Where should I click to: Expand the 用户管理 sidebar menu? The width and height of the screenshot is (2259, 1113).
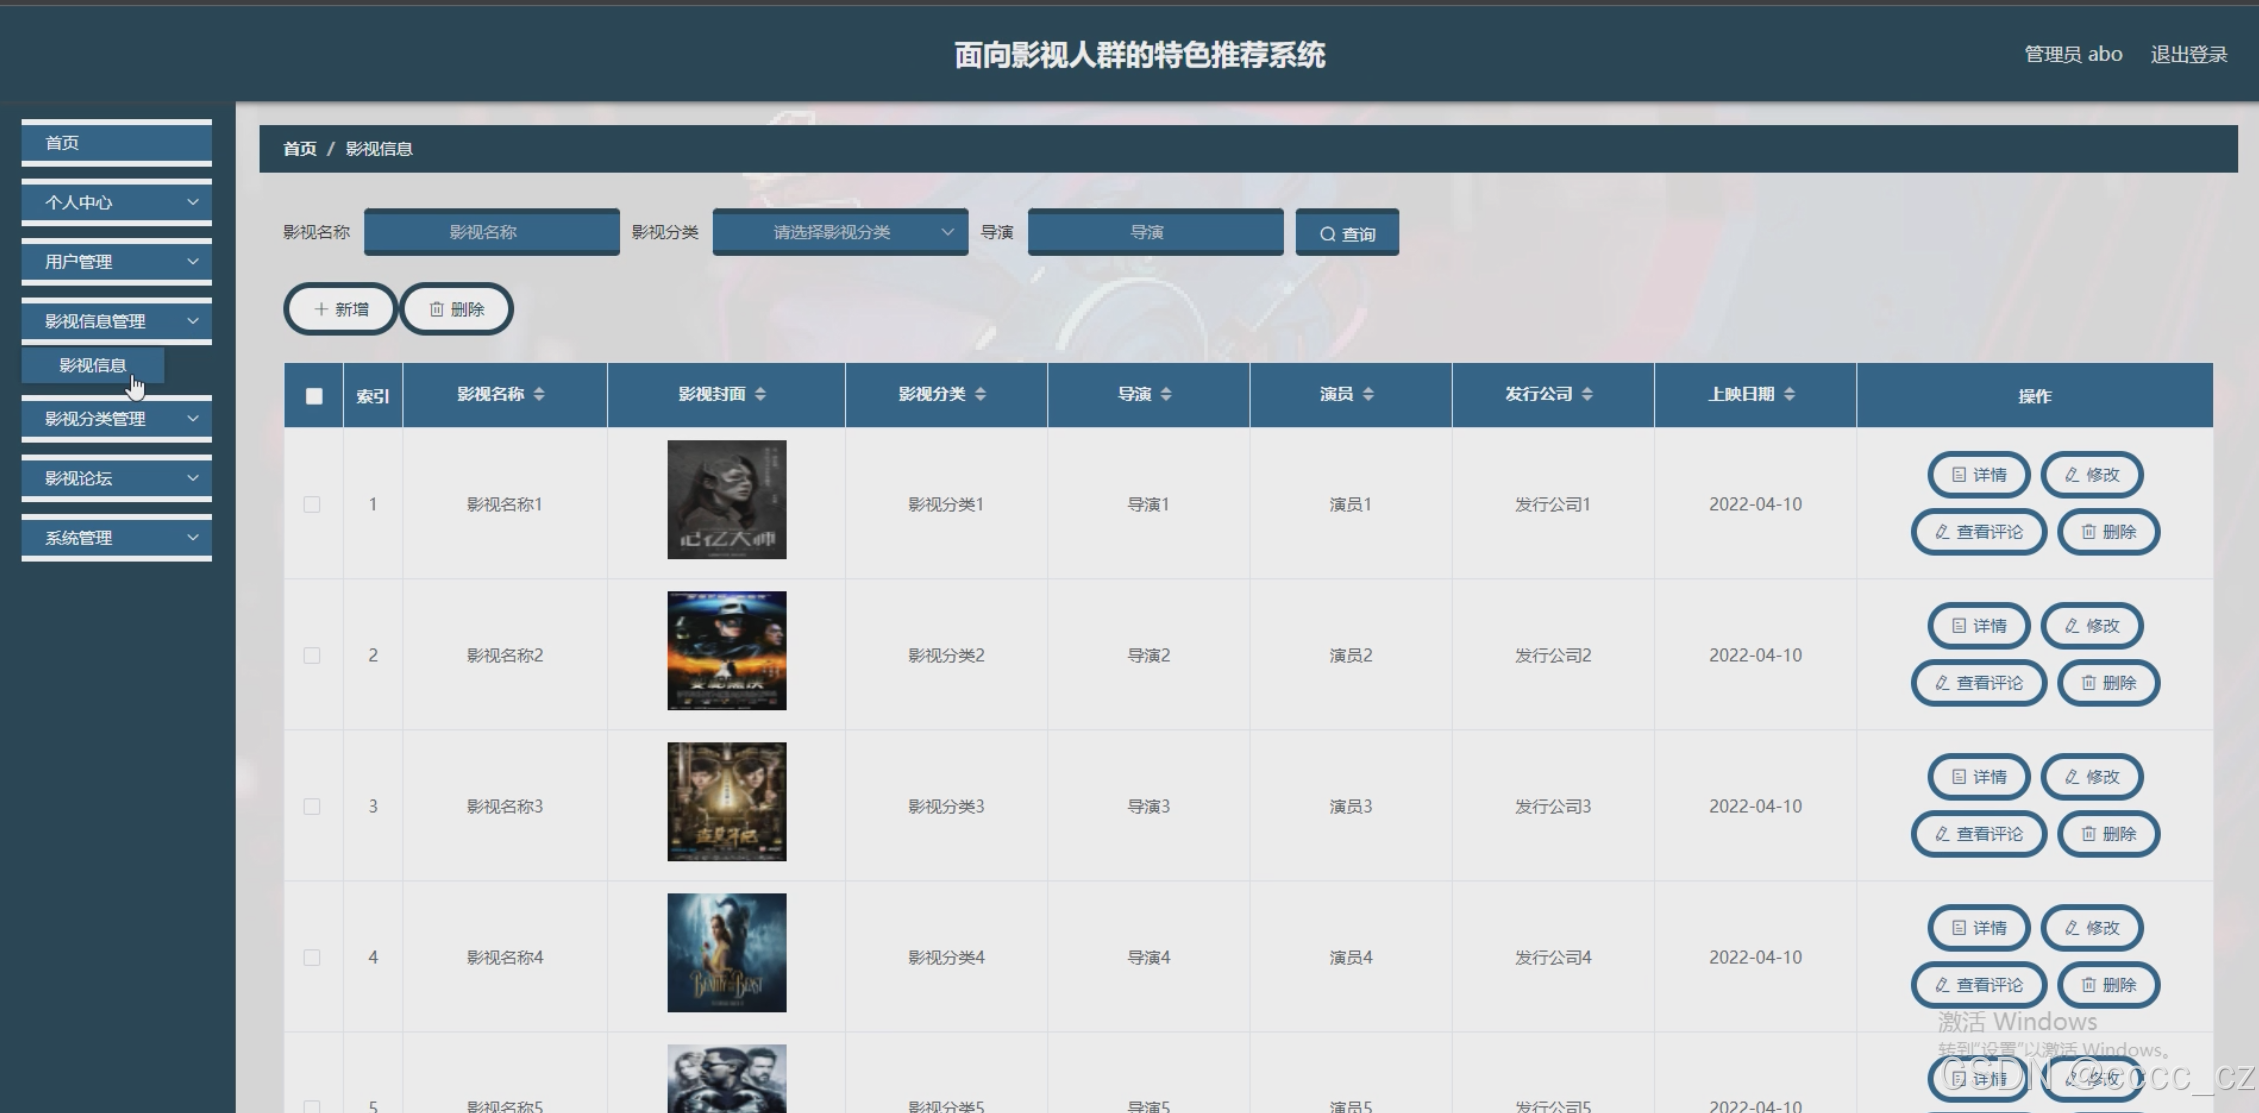pyautogui.click(x=116, y=262)
